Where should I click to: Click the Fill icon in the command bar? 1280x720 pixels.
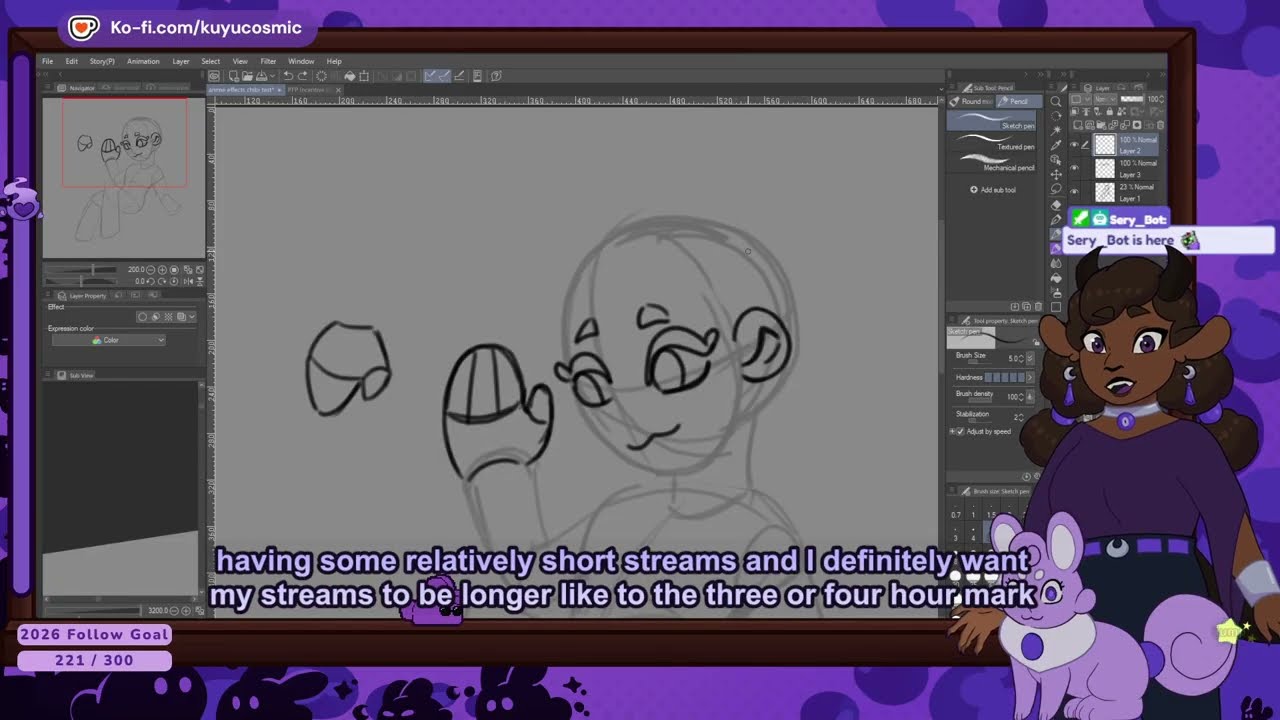click(x=350, y=76)
